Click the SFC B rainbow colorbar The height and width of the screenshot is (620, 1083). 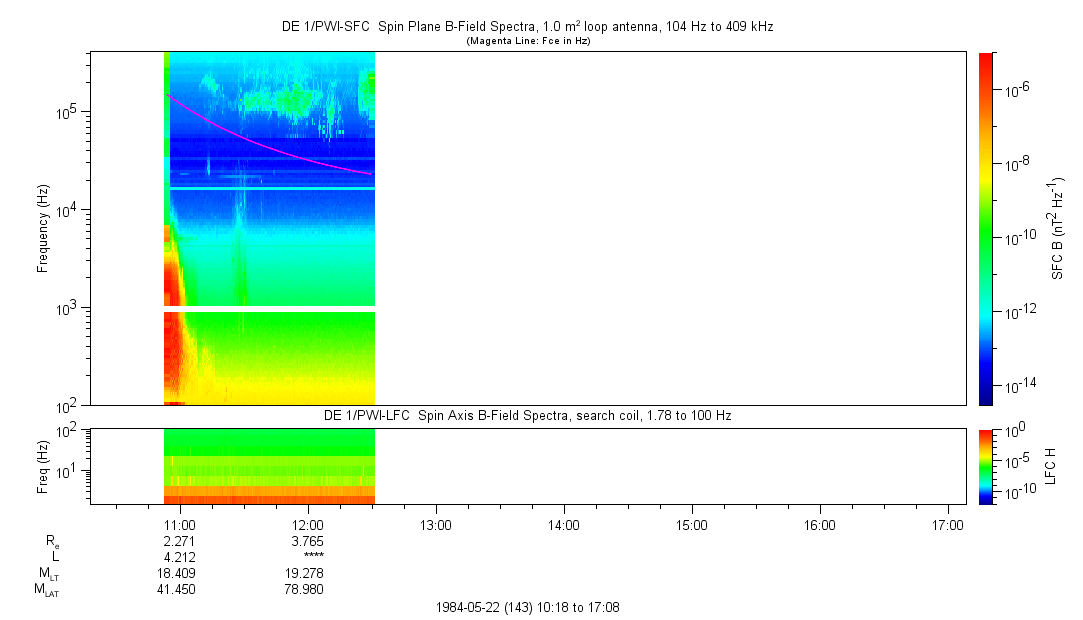[x=986, y=228]
